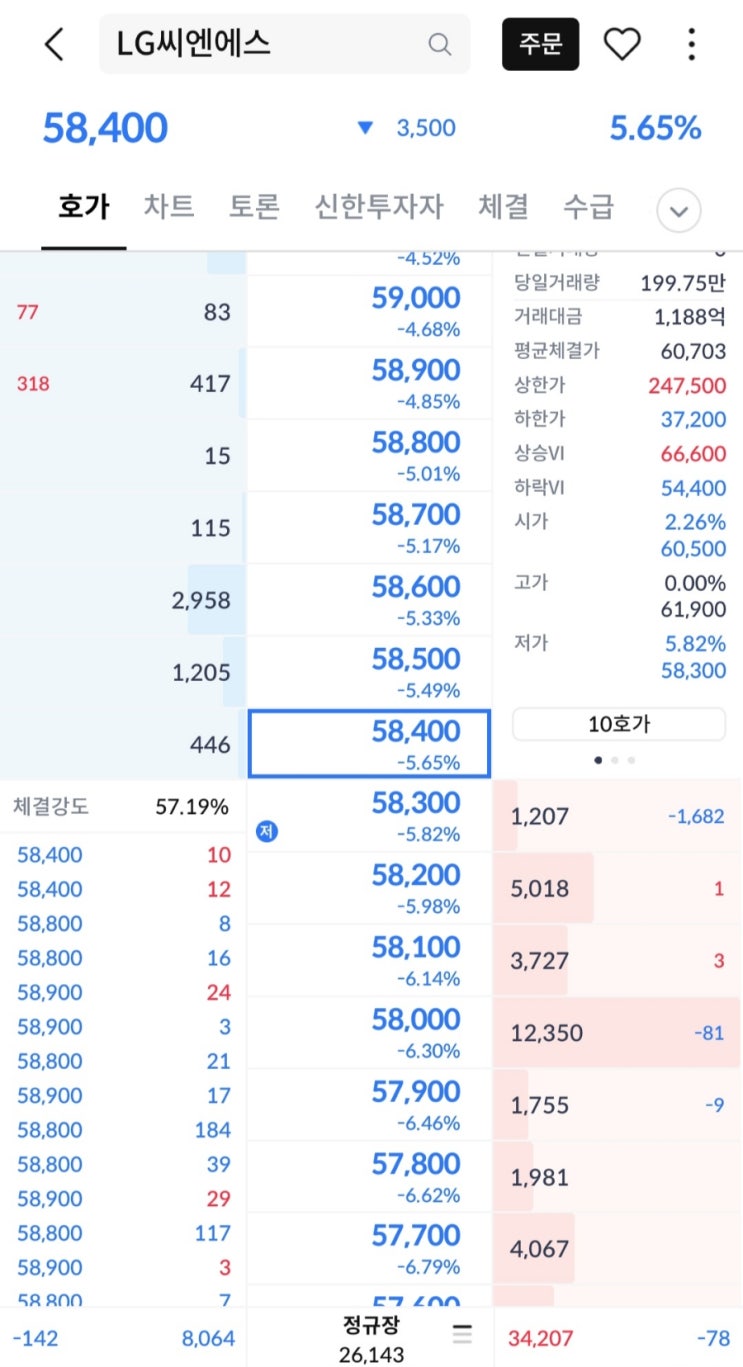Tap the blue down triangle price indicator

pos(365,128)
